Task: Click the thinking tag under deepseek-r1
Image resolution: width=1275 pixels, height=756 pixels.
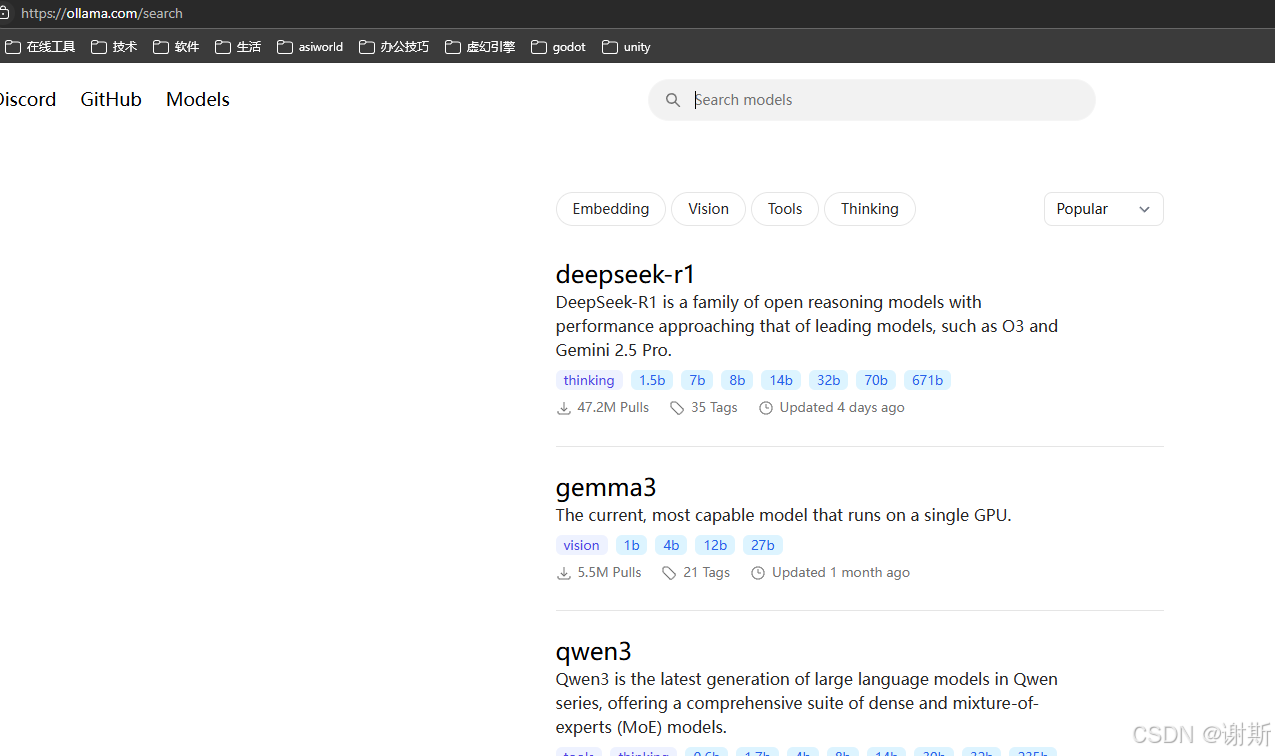Action: click(x=589, y=380)
